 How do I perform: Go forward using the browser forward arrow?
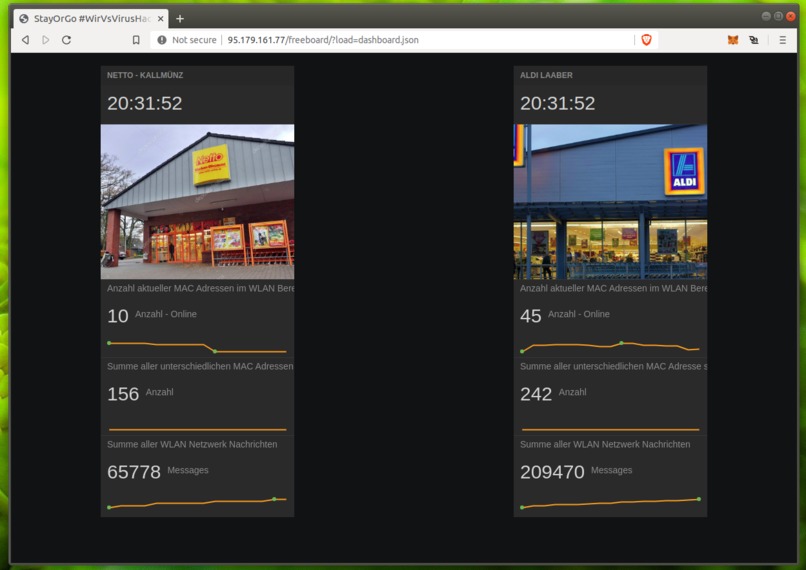click(46, 40)
